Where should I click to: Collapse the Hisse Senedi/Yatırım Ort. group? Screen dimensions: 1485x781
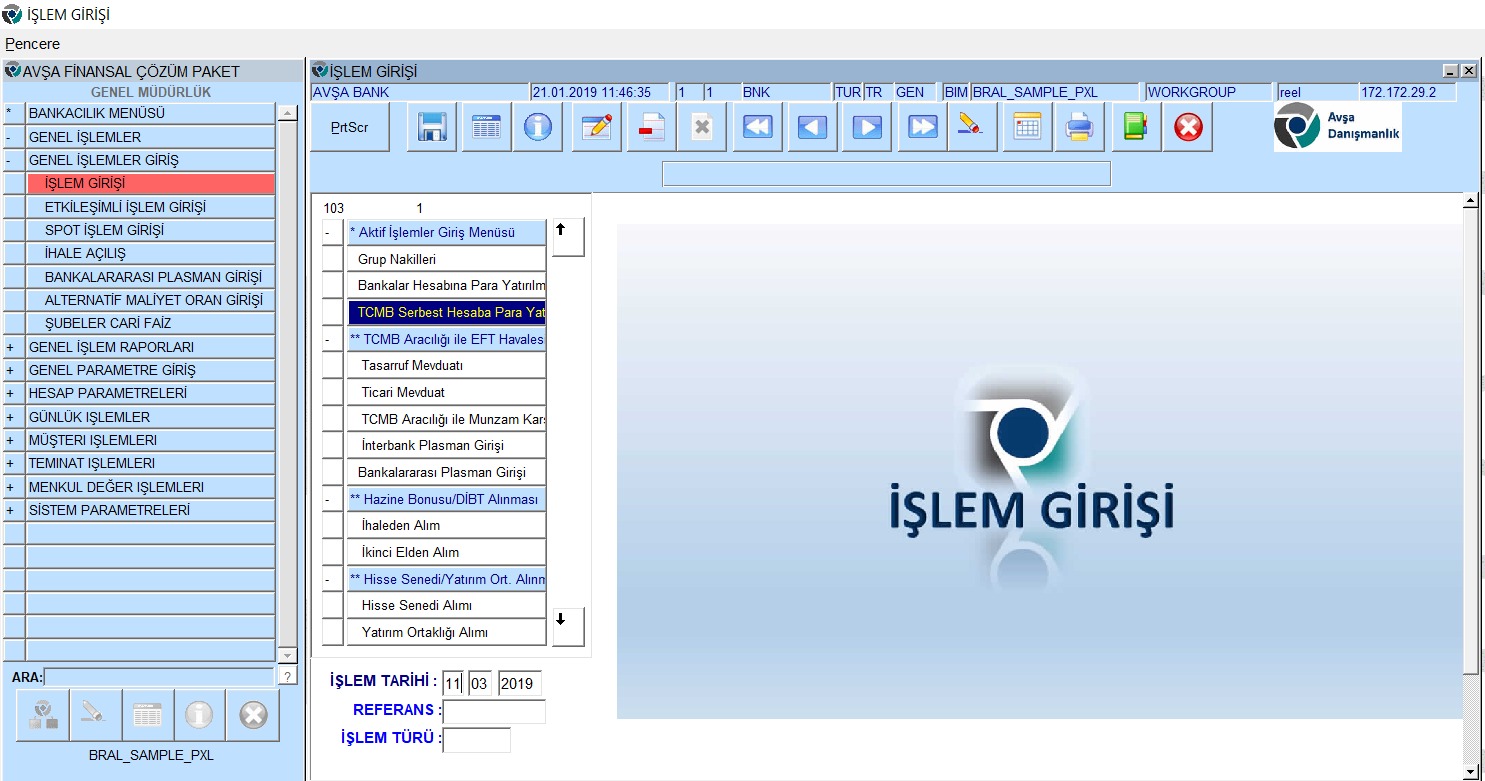click(x=333, y=579)
